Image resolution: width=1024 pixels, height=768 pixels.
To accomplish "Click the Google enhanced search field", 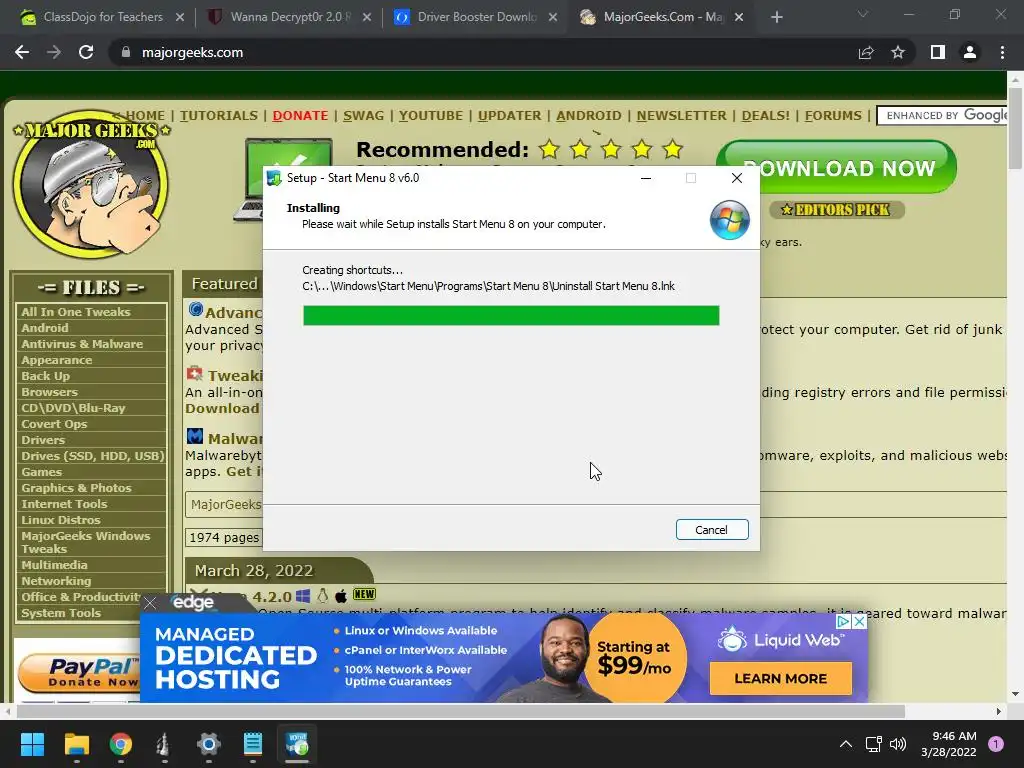I will click(942, 116).
